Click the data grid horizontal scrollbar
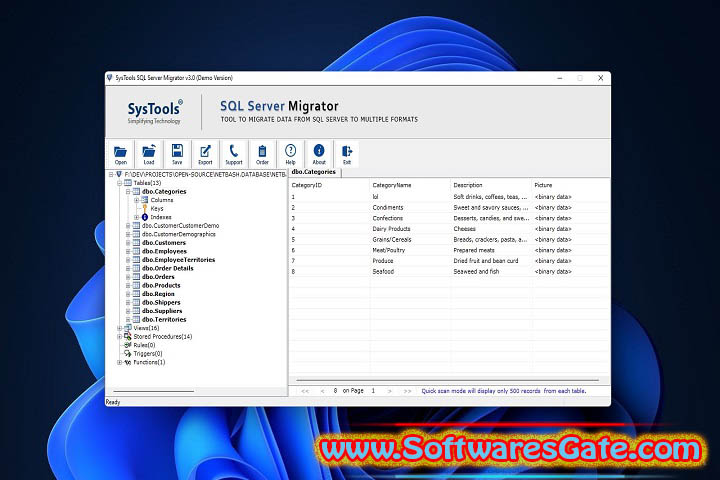This screenshot has width=720, height=480. pyautogui.click(x=448, y=380)
